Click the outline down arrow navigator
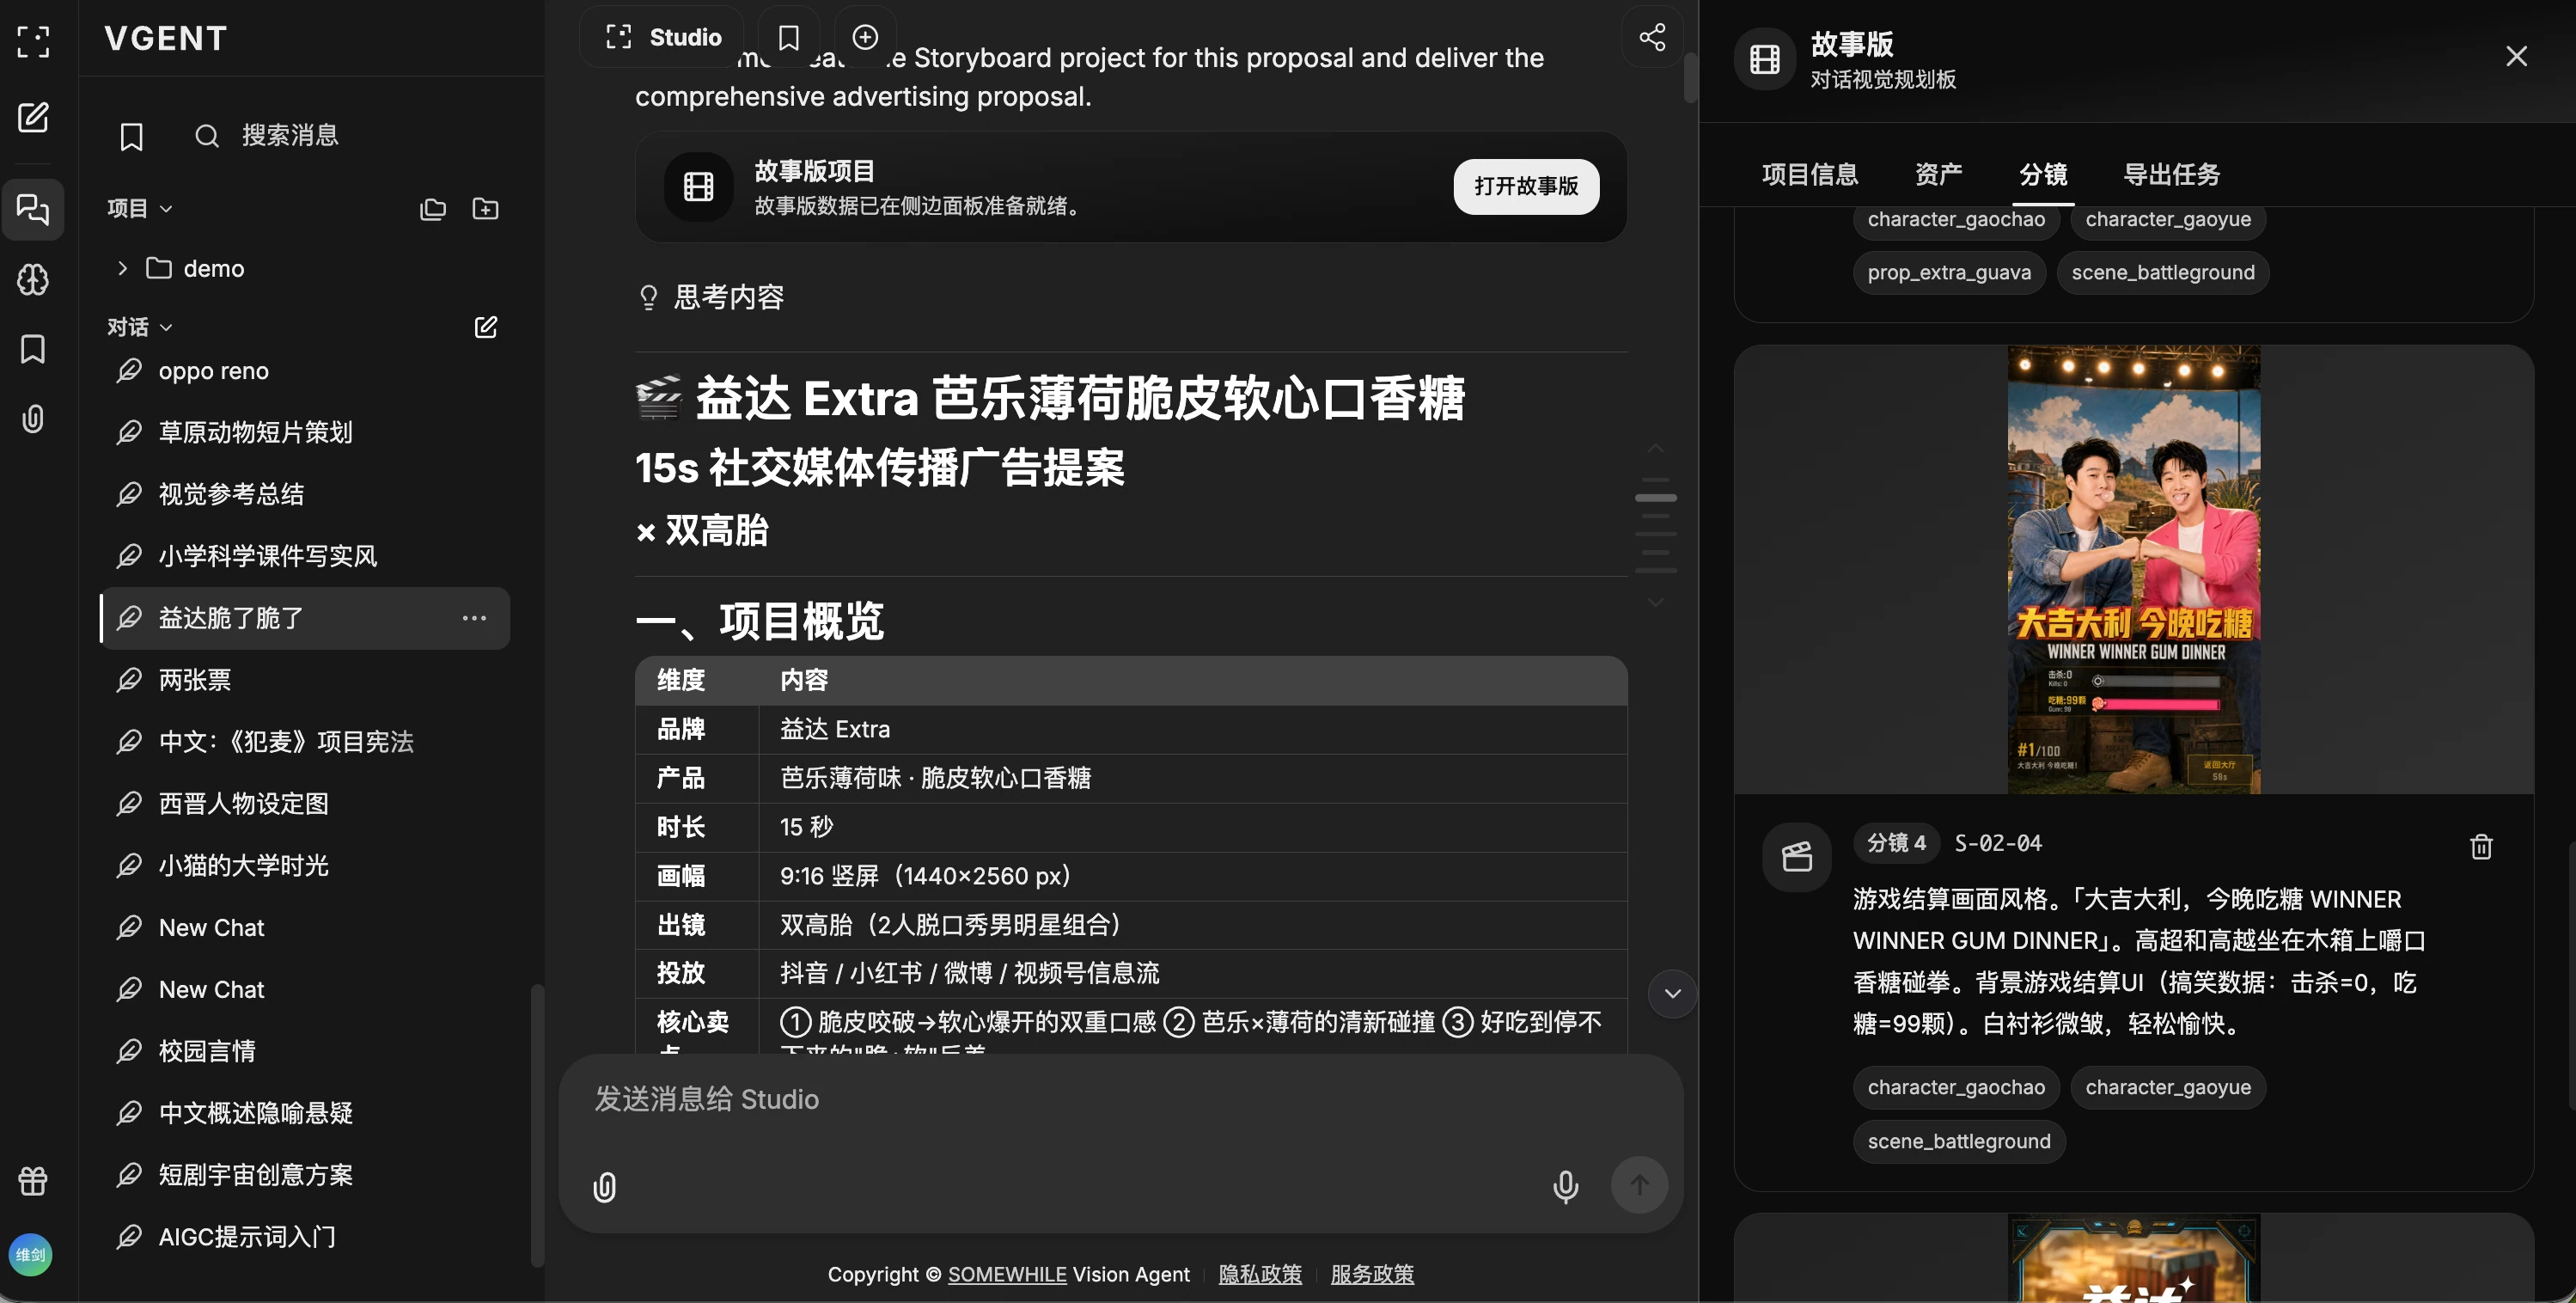The height and width of the screenshot is (1303, 2576). click(x=1656, y=603)
